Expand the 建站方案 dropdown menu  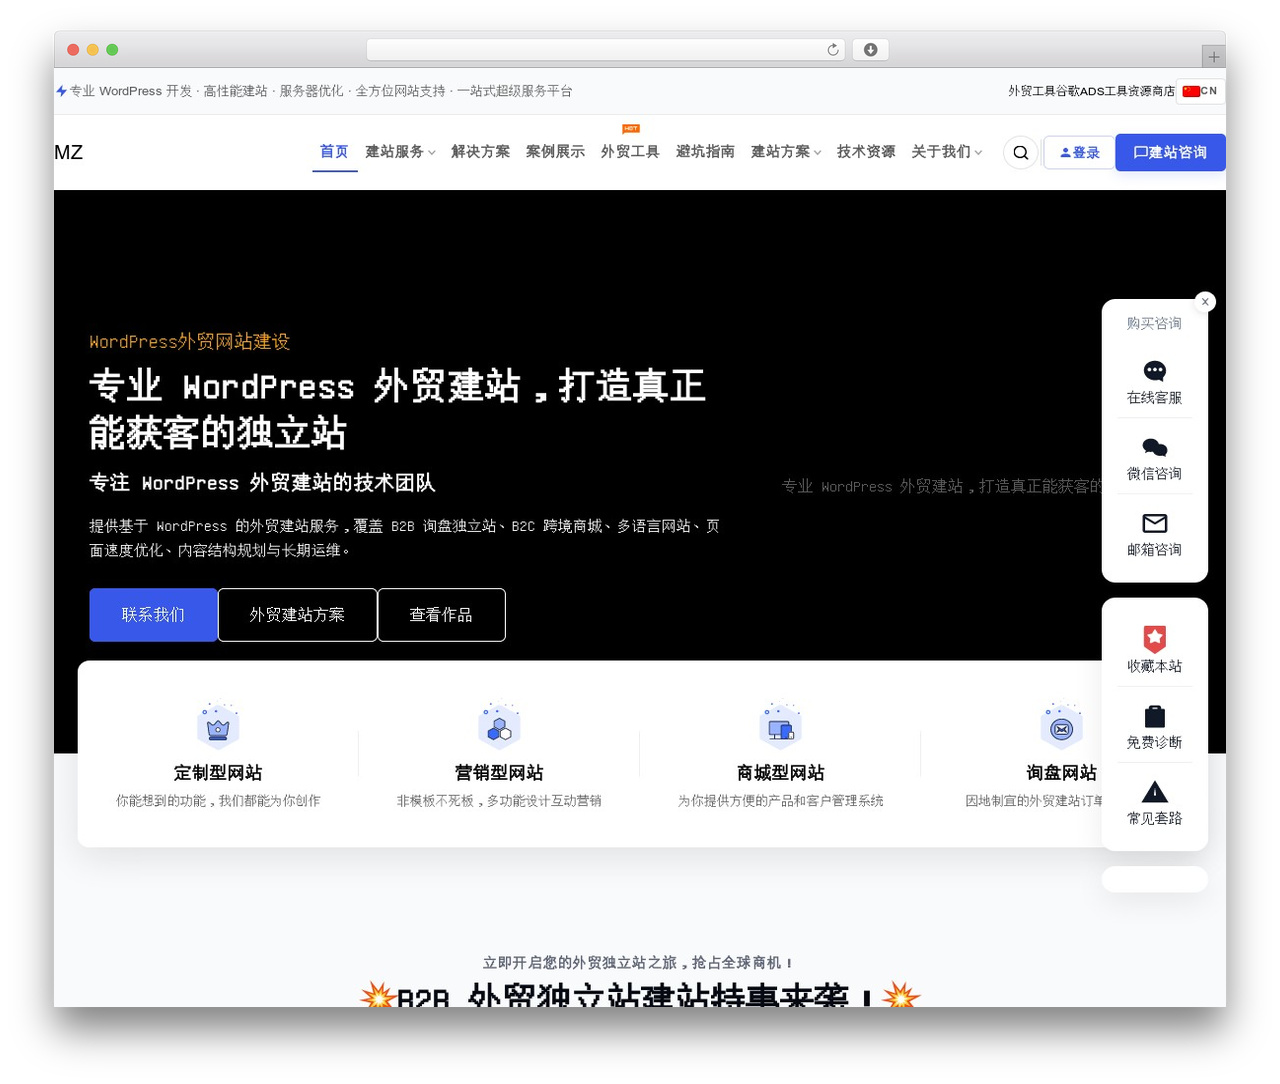click(x=786, y=152)
